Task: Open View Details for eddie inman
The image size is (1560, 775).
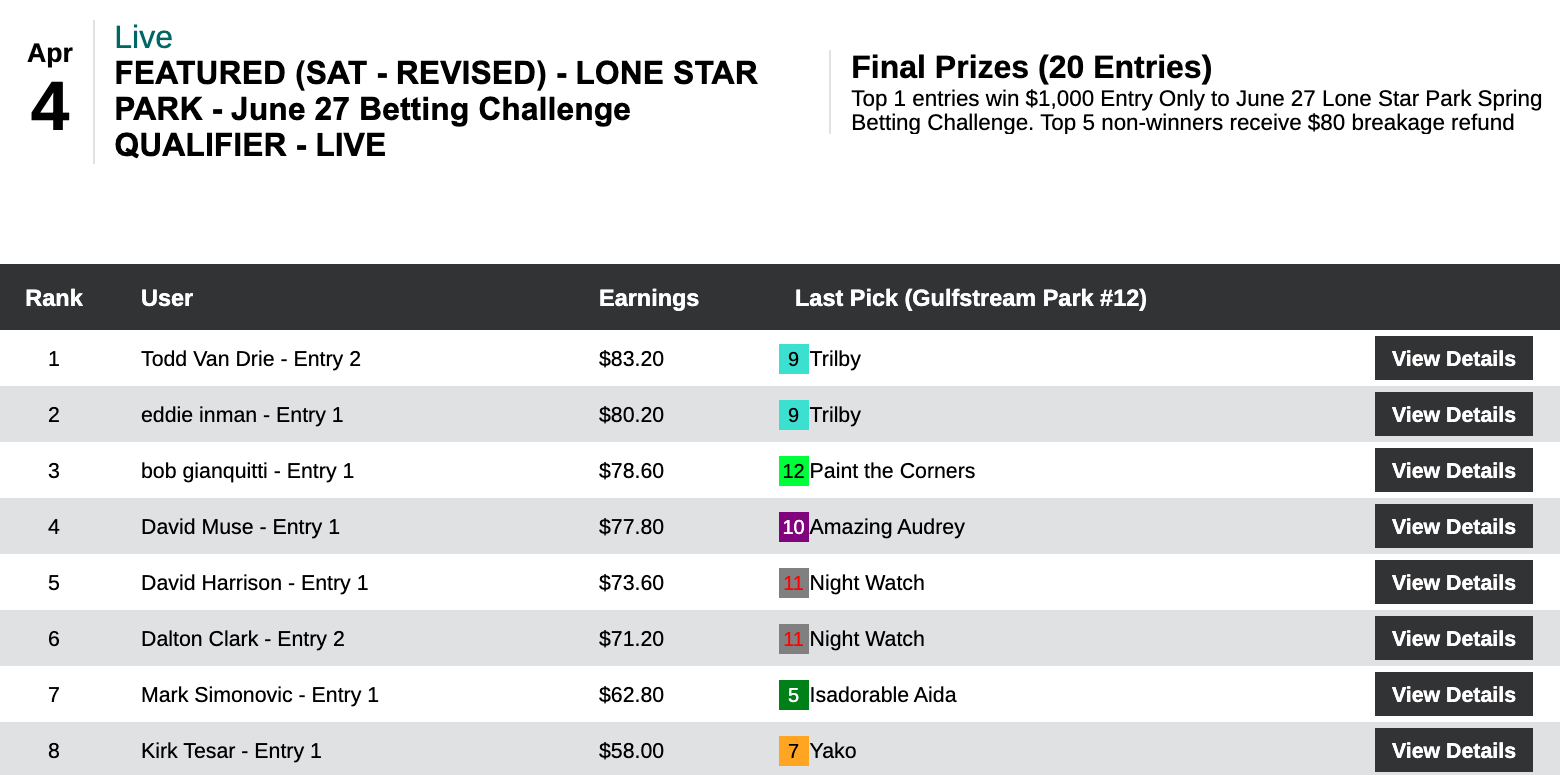Action: pos(1453,415)
